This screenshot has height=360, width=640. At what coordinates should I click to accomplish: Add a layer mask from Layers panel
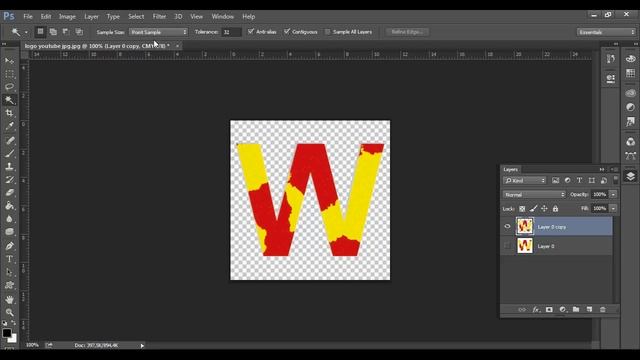click(x=549, y=309)
